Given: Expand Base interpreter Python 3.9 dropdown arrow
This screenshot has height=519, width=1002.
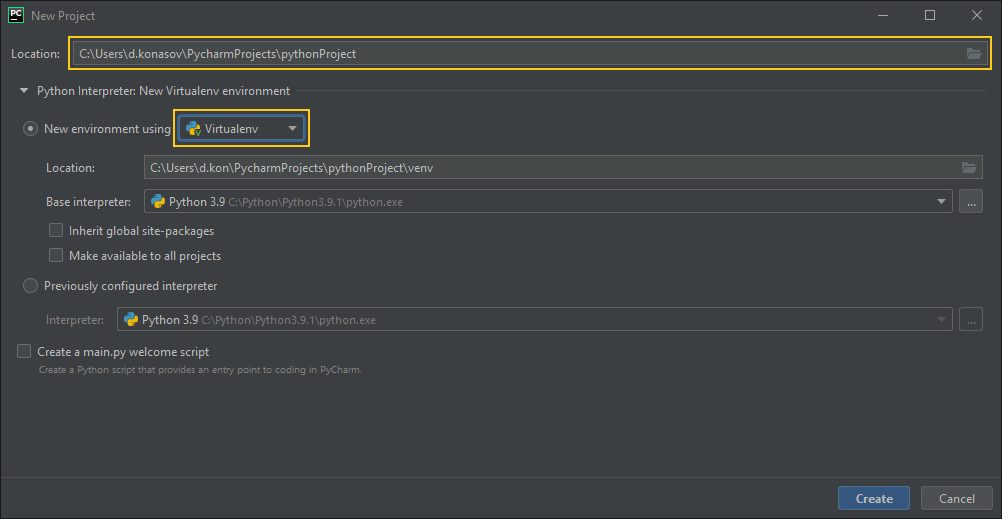Looking at the screenshot, I should click(x=941, y=202).
